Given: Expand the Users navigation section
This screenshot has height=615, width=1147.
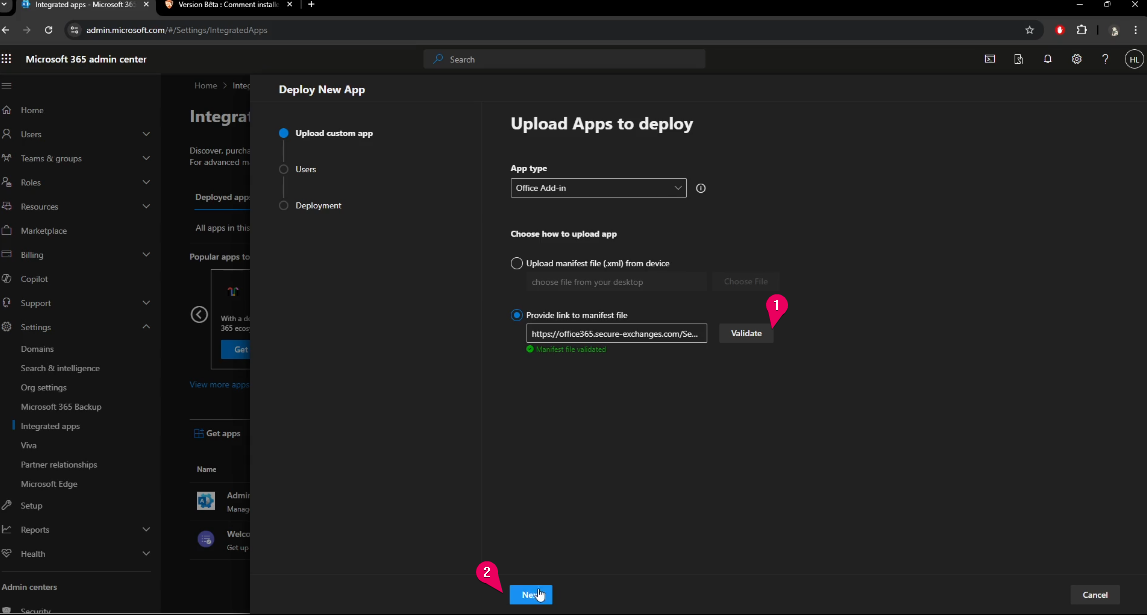Looking at the screenshot, I should point(146,134).
